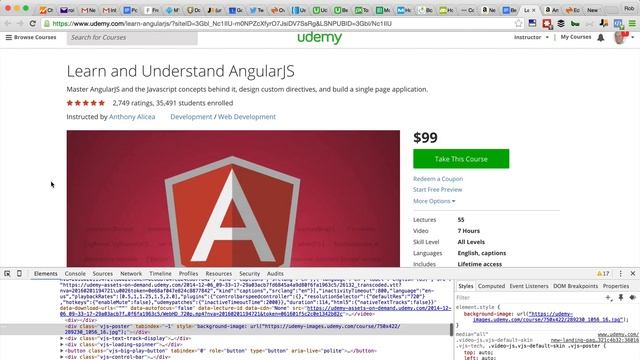Click the Styles Filter input
The height and width of the screenshot is (360, 640).
click(x=529, y=298)
